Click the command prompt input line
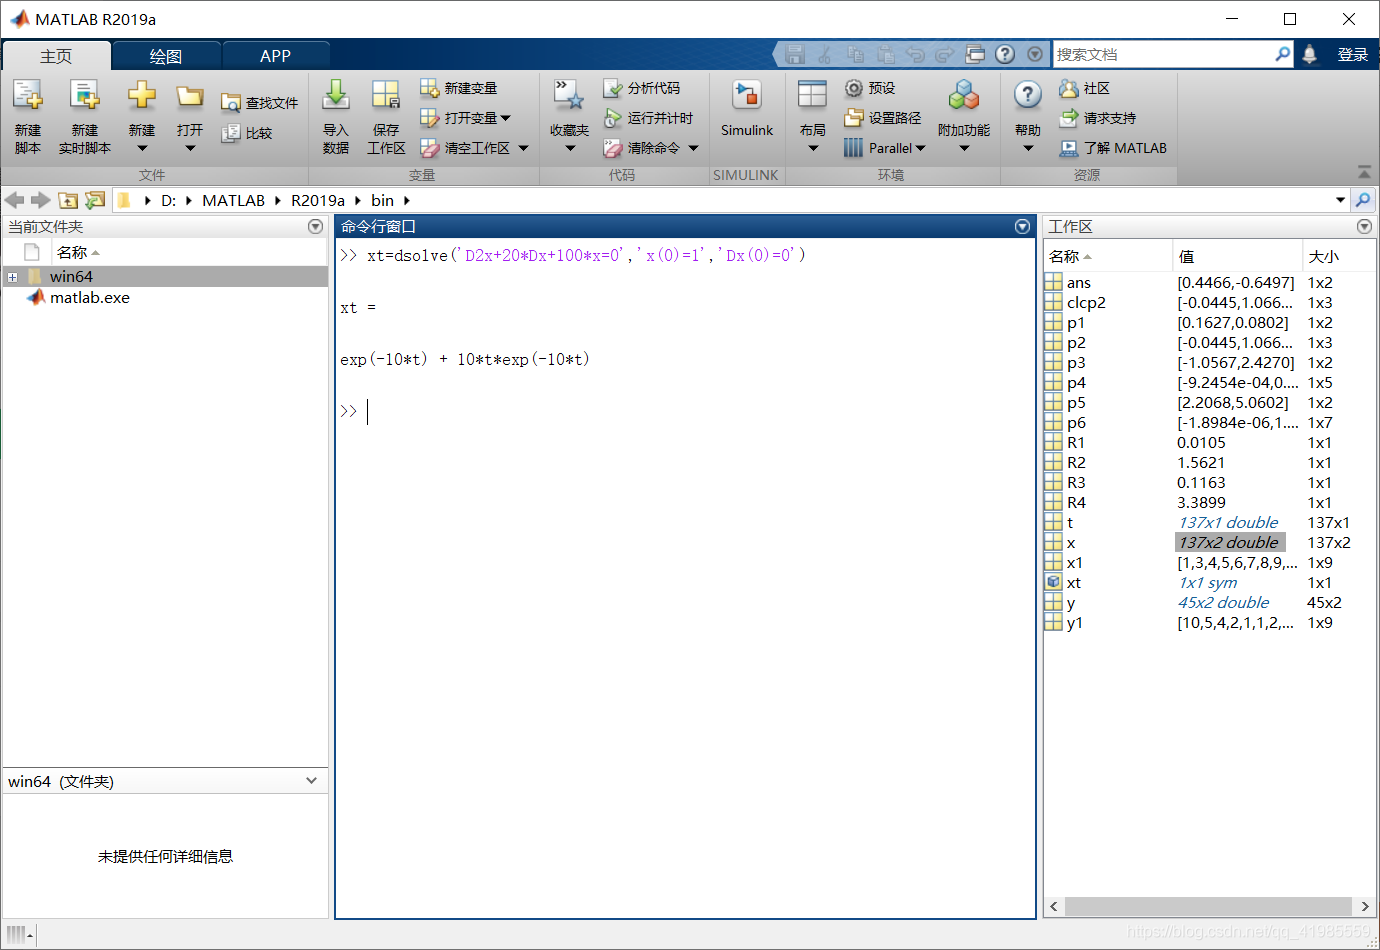The height and width of the screenshot is (950, 1380). 685,411
